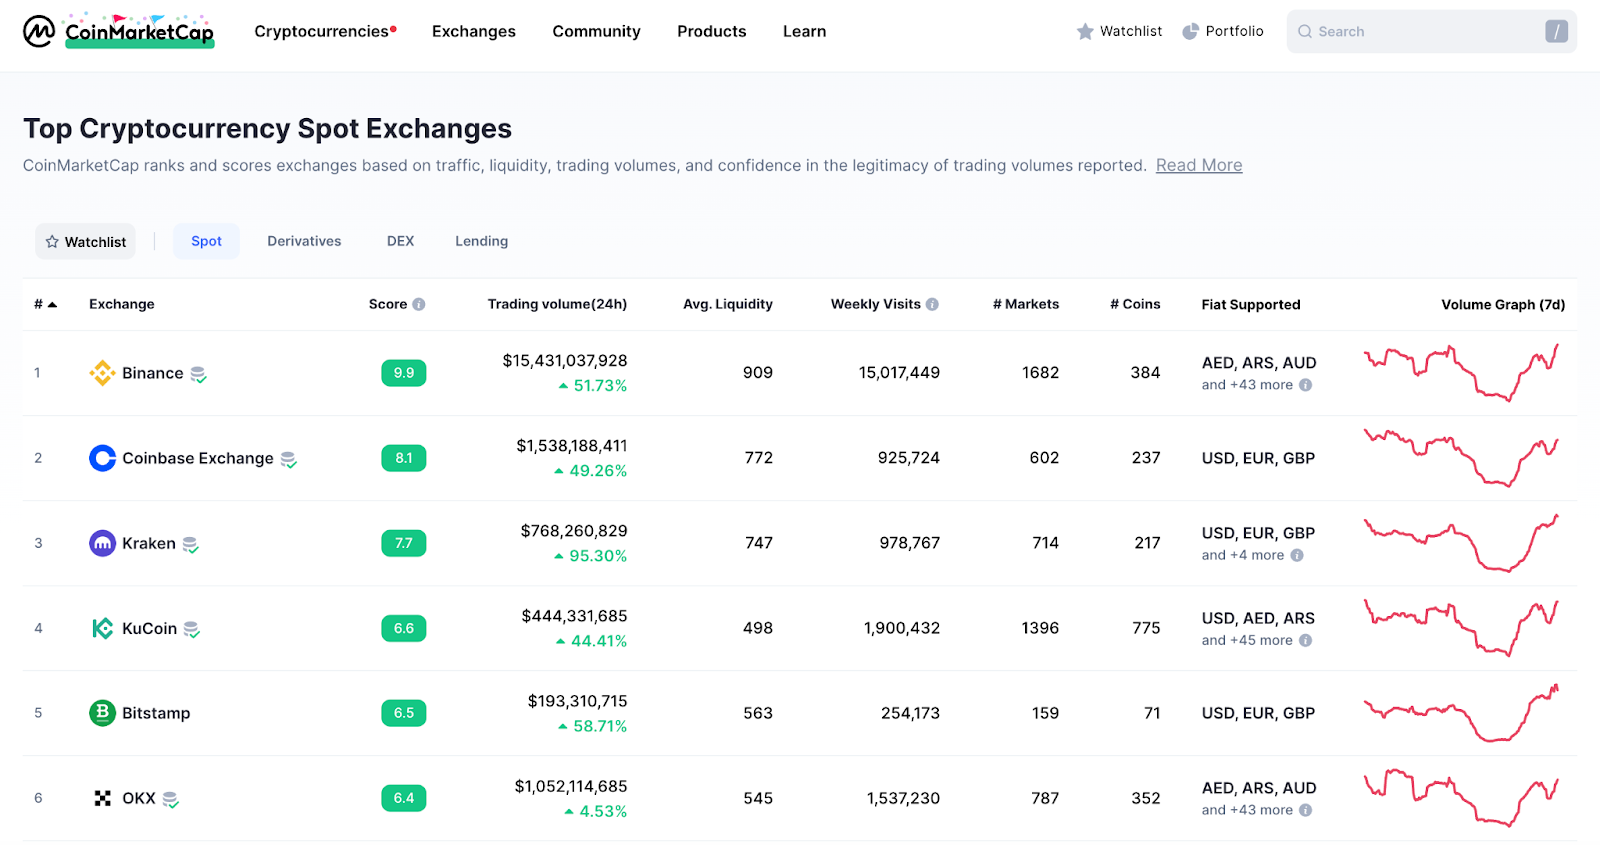This screenshot has width=1600, height=845.
Task: Open the Bitstamp exchange link
Action: [156, 713]
